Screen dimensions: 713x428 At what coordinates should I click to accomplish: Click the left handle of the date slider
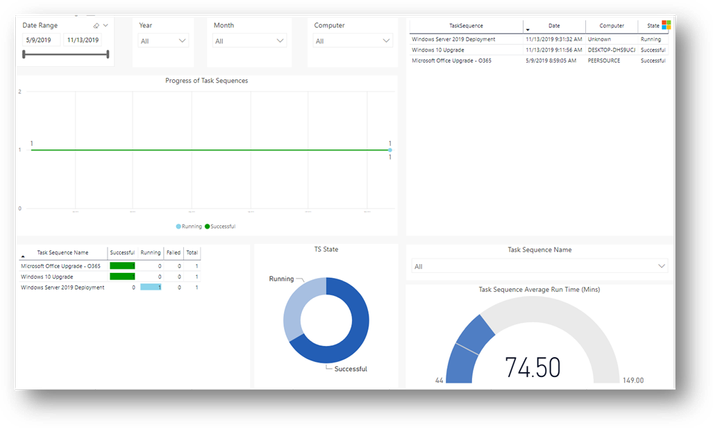(24, 55)
